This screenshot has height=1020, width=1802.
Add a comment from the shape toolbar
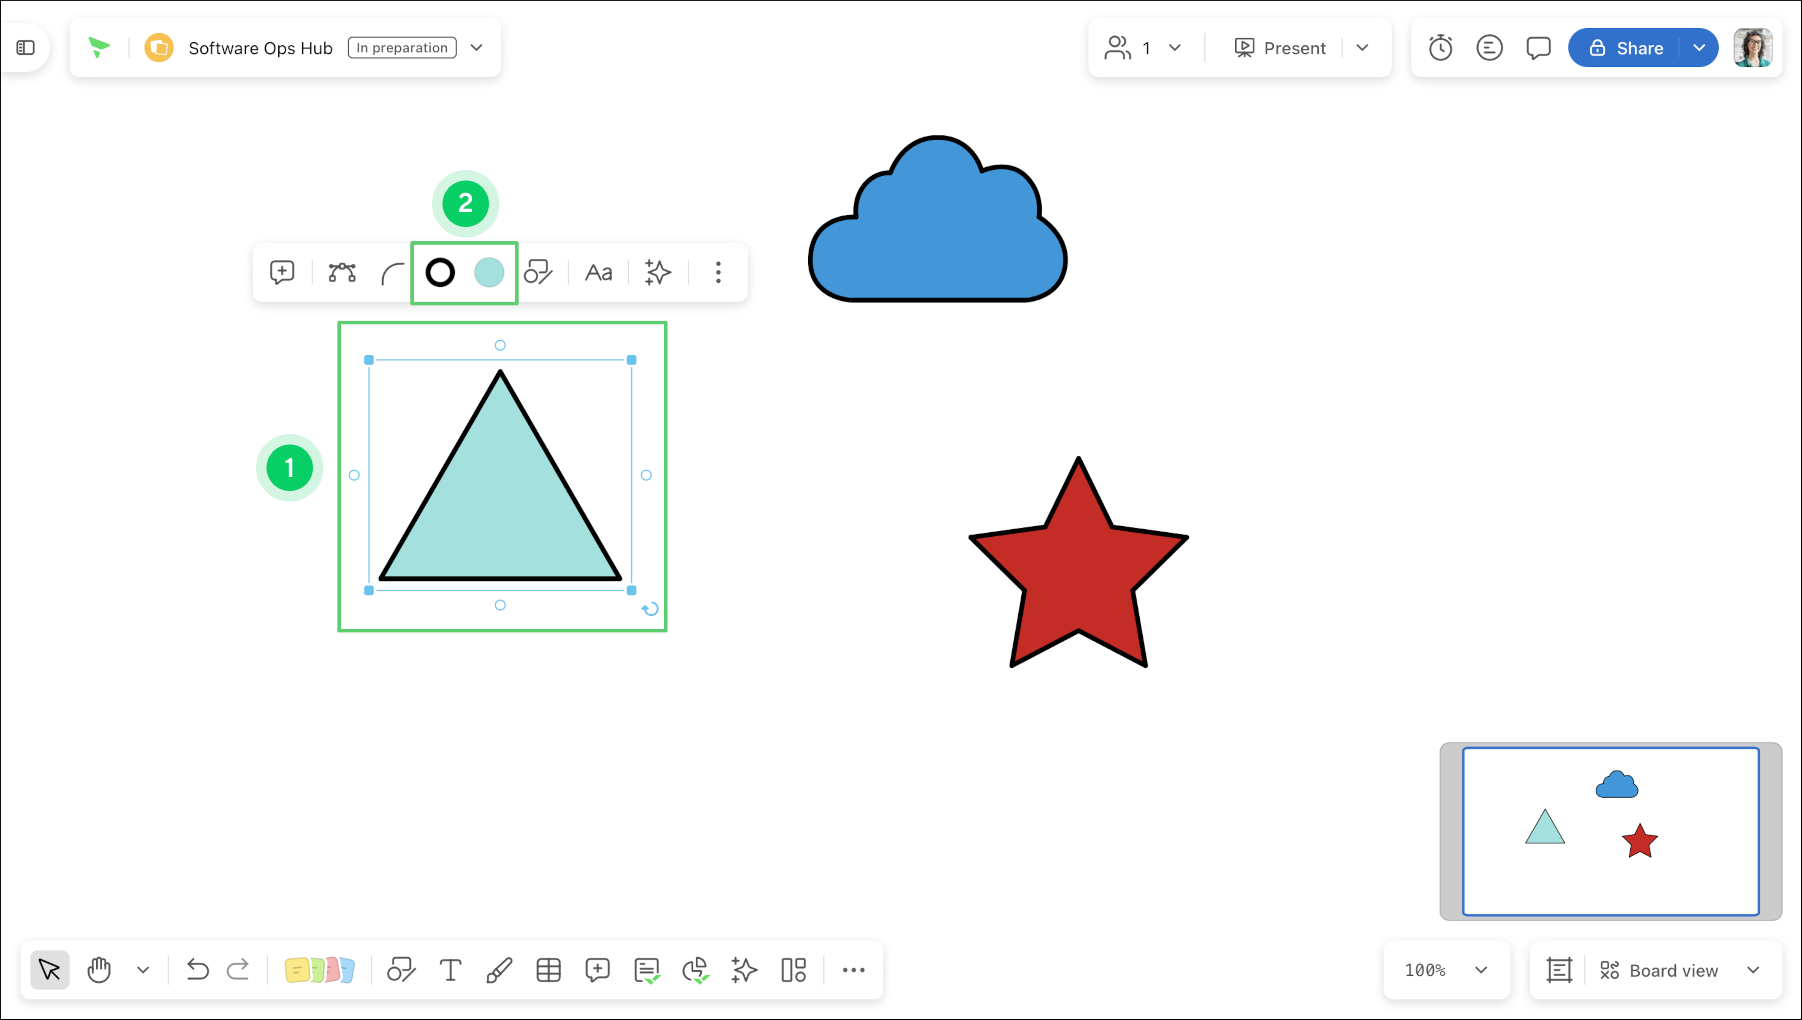pos(282,272)
